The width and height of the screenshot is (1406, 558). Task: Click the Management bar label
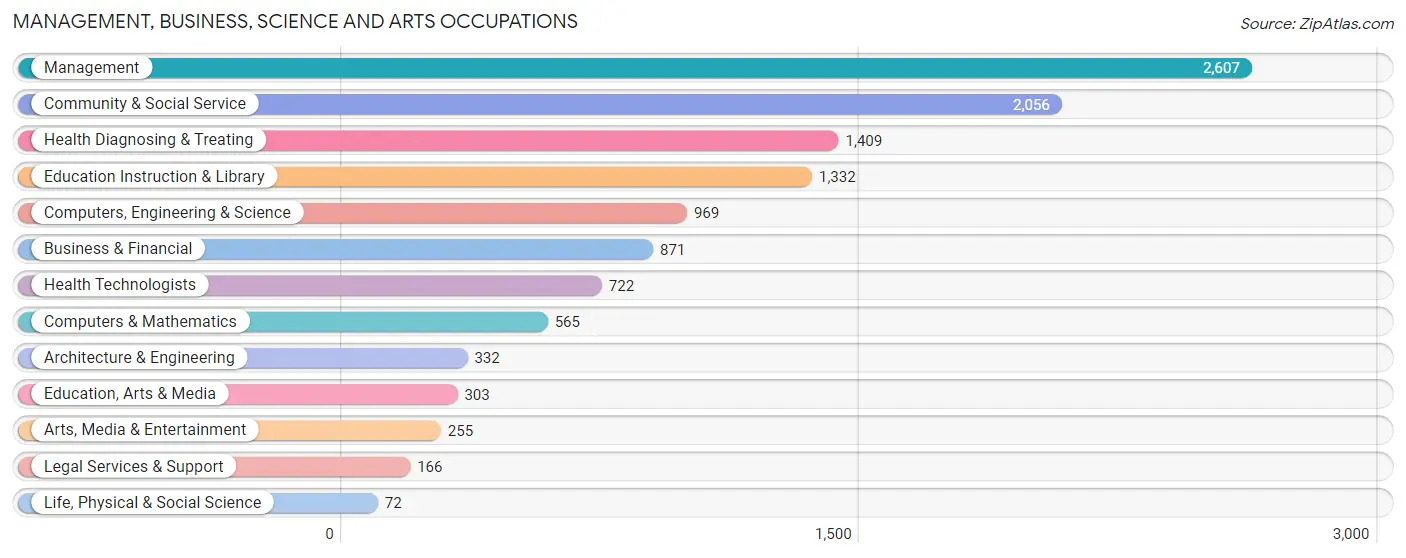click(x=91, y=68)
